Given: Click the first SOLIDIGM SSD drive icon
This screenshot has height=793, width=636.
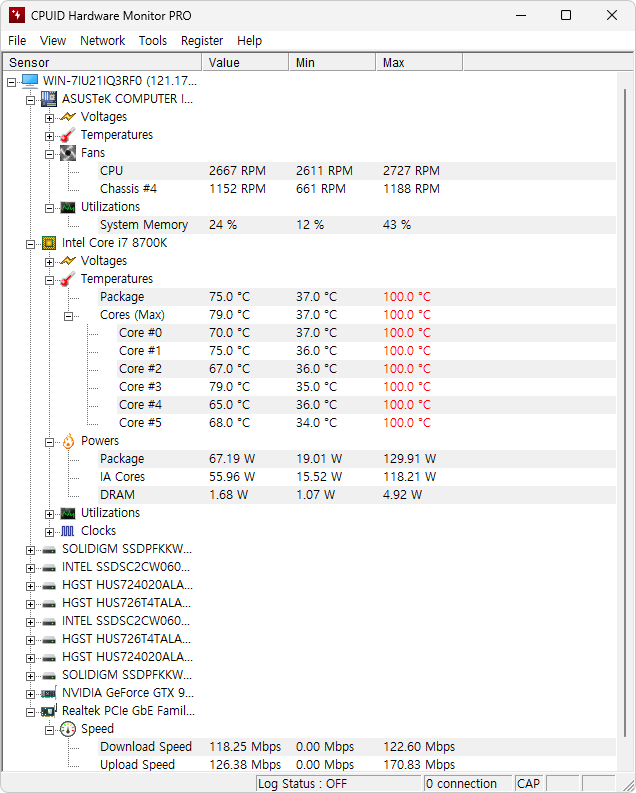Looking at the screenshot, I should coord(49,550).
